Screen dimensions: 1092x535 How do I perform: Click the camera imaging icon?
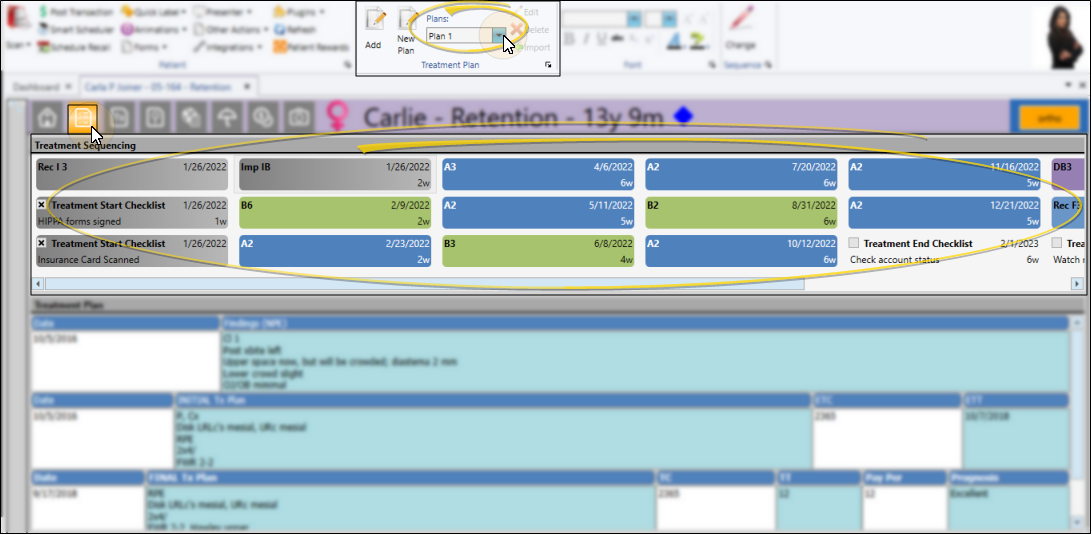point(300,118)
